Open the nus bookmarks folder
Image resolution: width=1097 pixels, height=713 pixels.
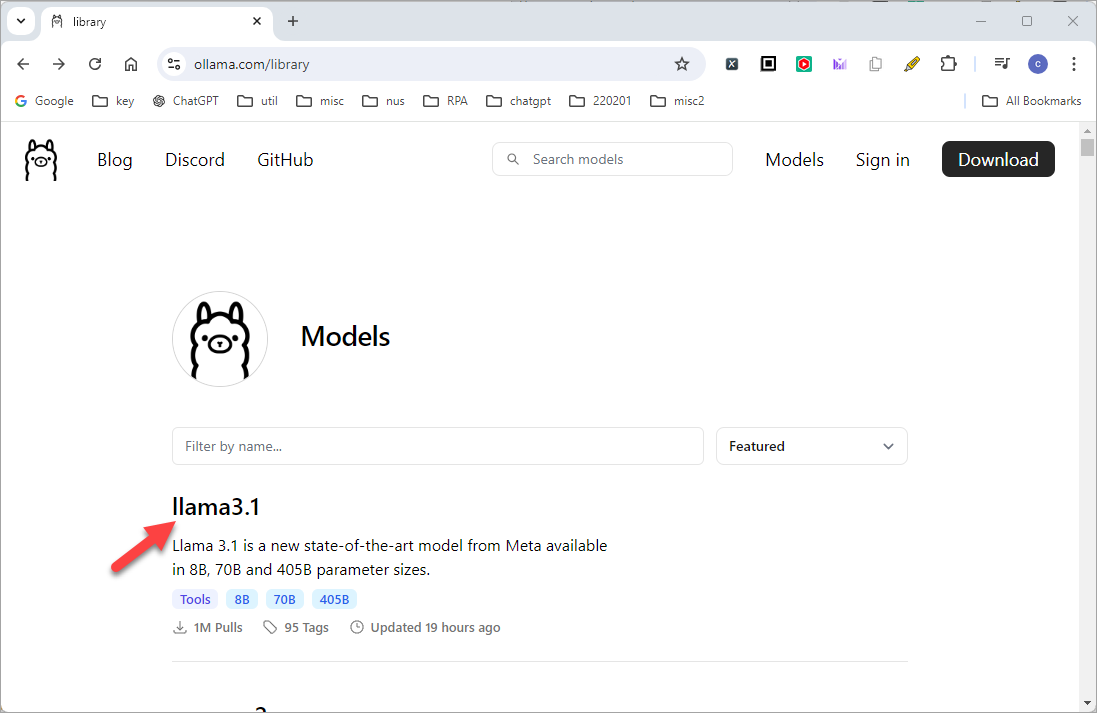(x=383, y=101)
